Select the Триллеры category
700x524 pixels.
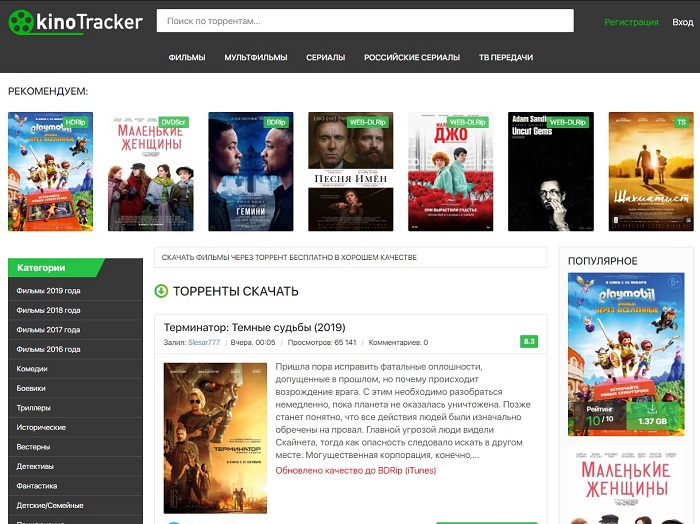pyautogui.click(x=75, y=408)
